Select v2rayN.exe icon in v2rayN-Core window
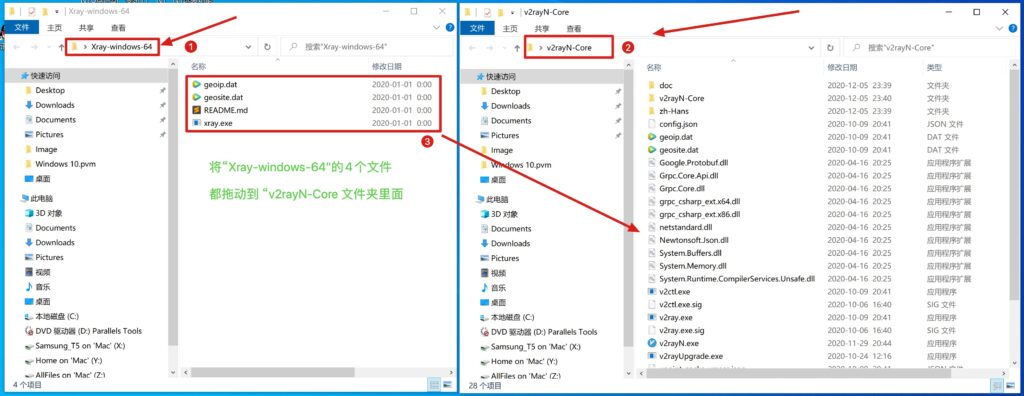 [651, 343]
